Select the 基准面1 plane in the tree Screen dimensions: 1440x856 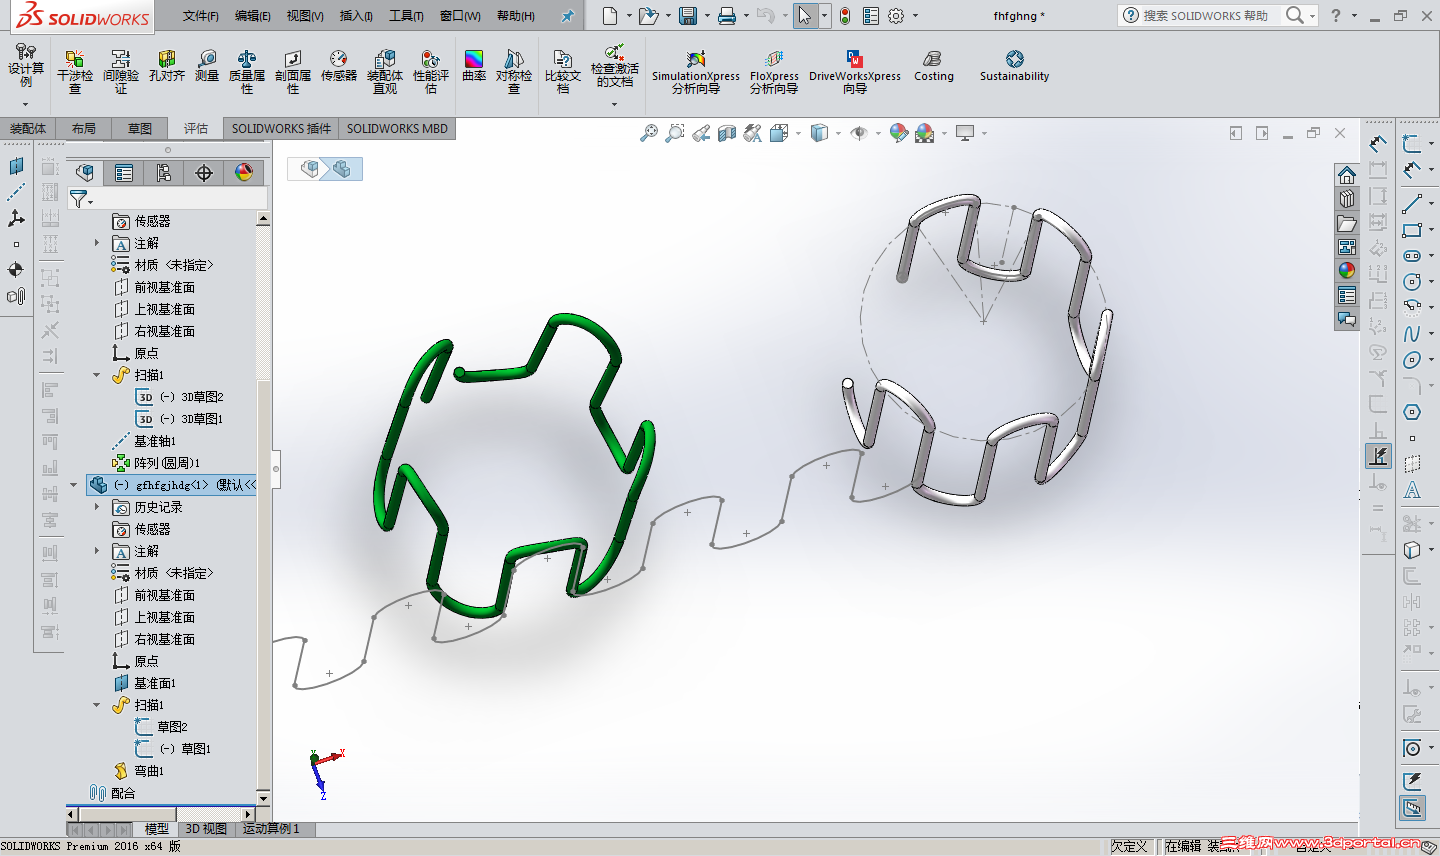[144, 683]
